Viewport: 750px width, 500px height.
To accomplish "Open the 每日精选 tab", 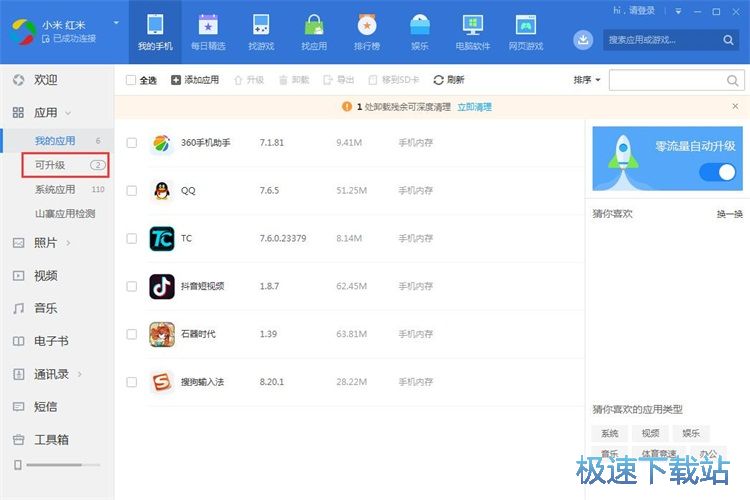I will pos(208,32).
